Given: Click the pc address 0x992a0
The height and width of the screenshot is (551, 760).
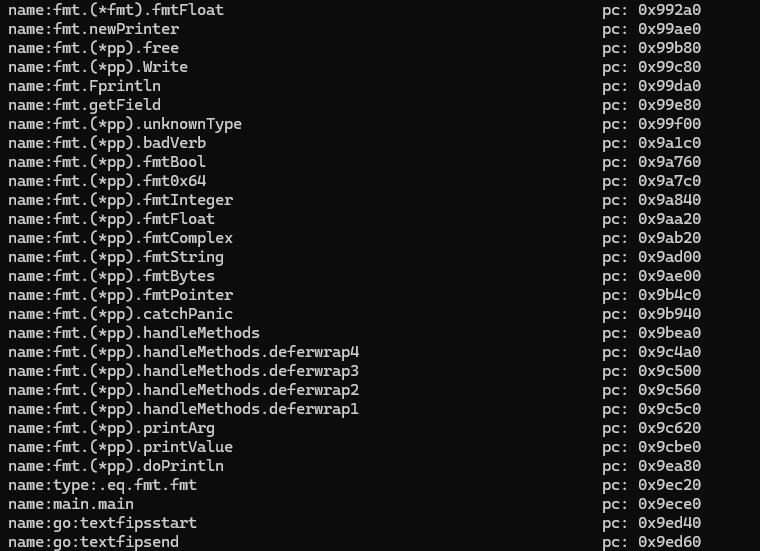Looking at the screenshot, I should (x=669, y=10).
